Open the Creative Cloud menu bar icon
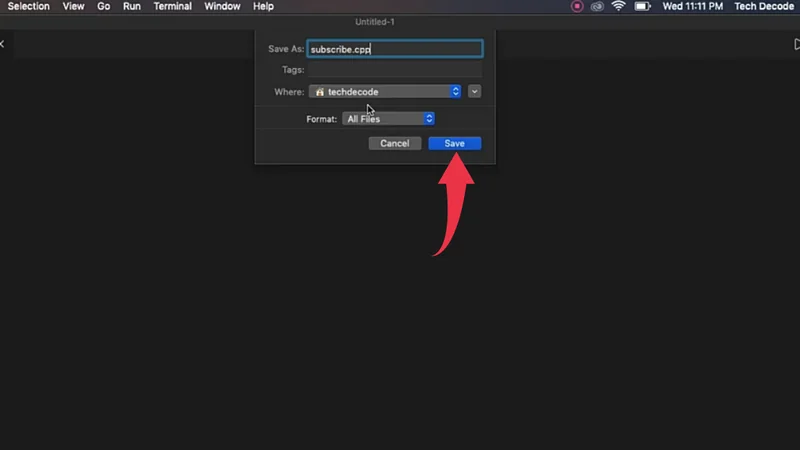The image size is (800, 450). point(597,6)
